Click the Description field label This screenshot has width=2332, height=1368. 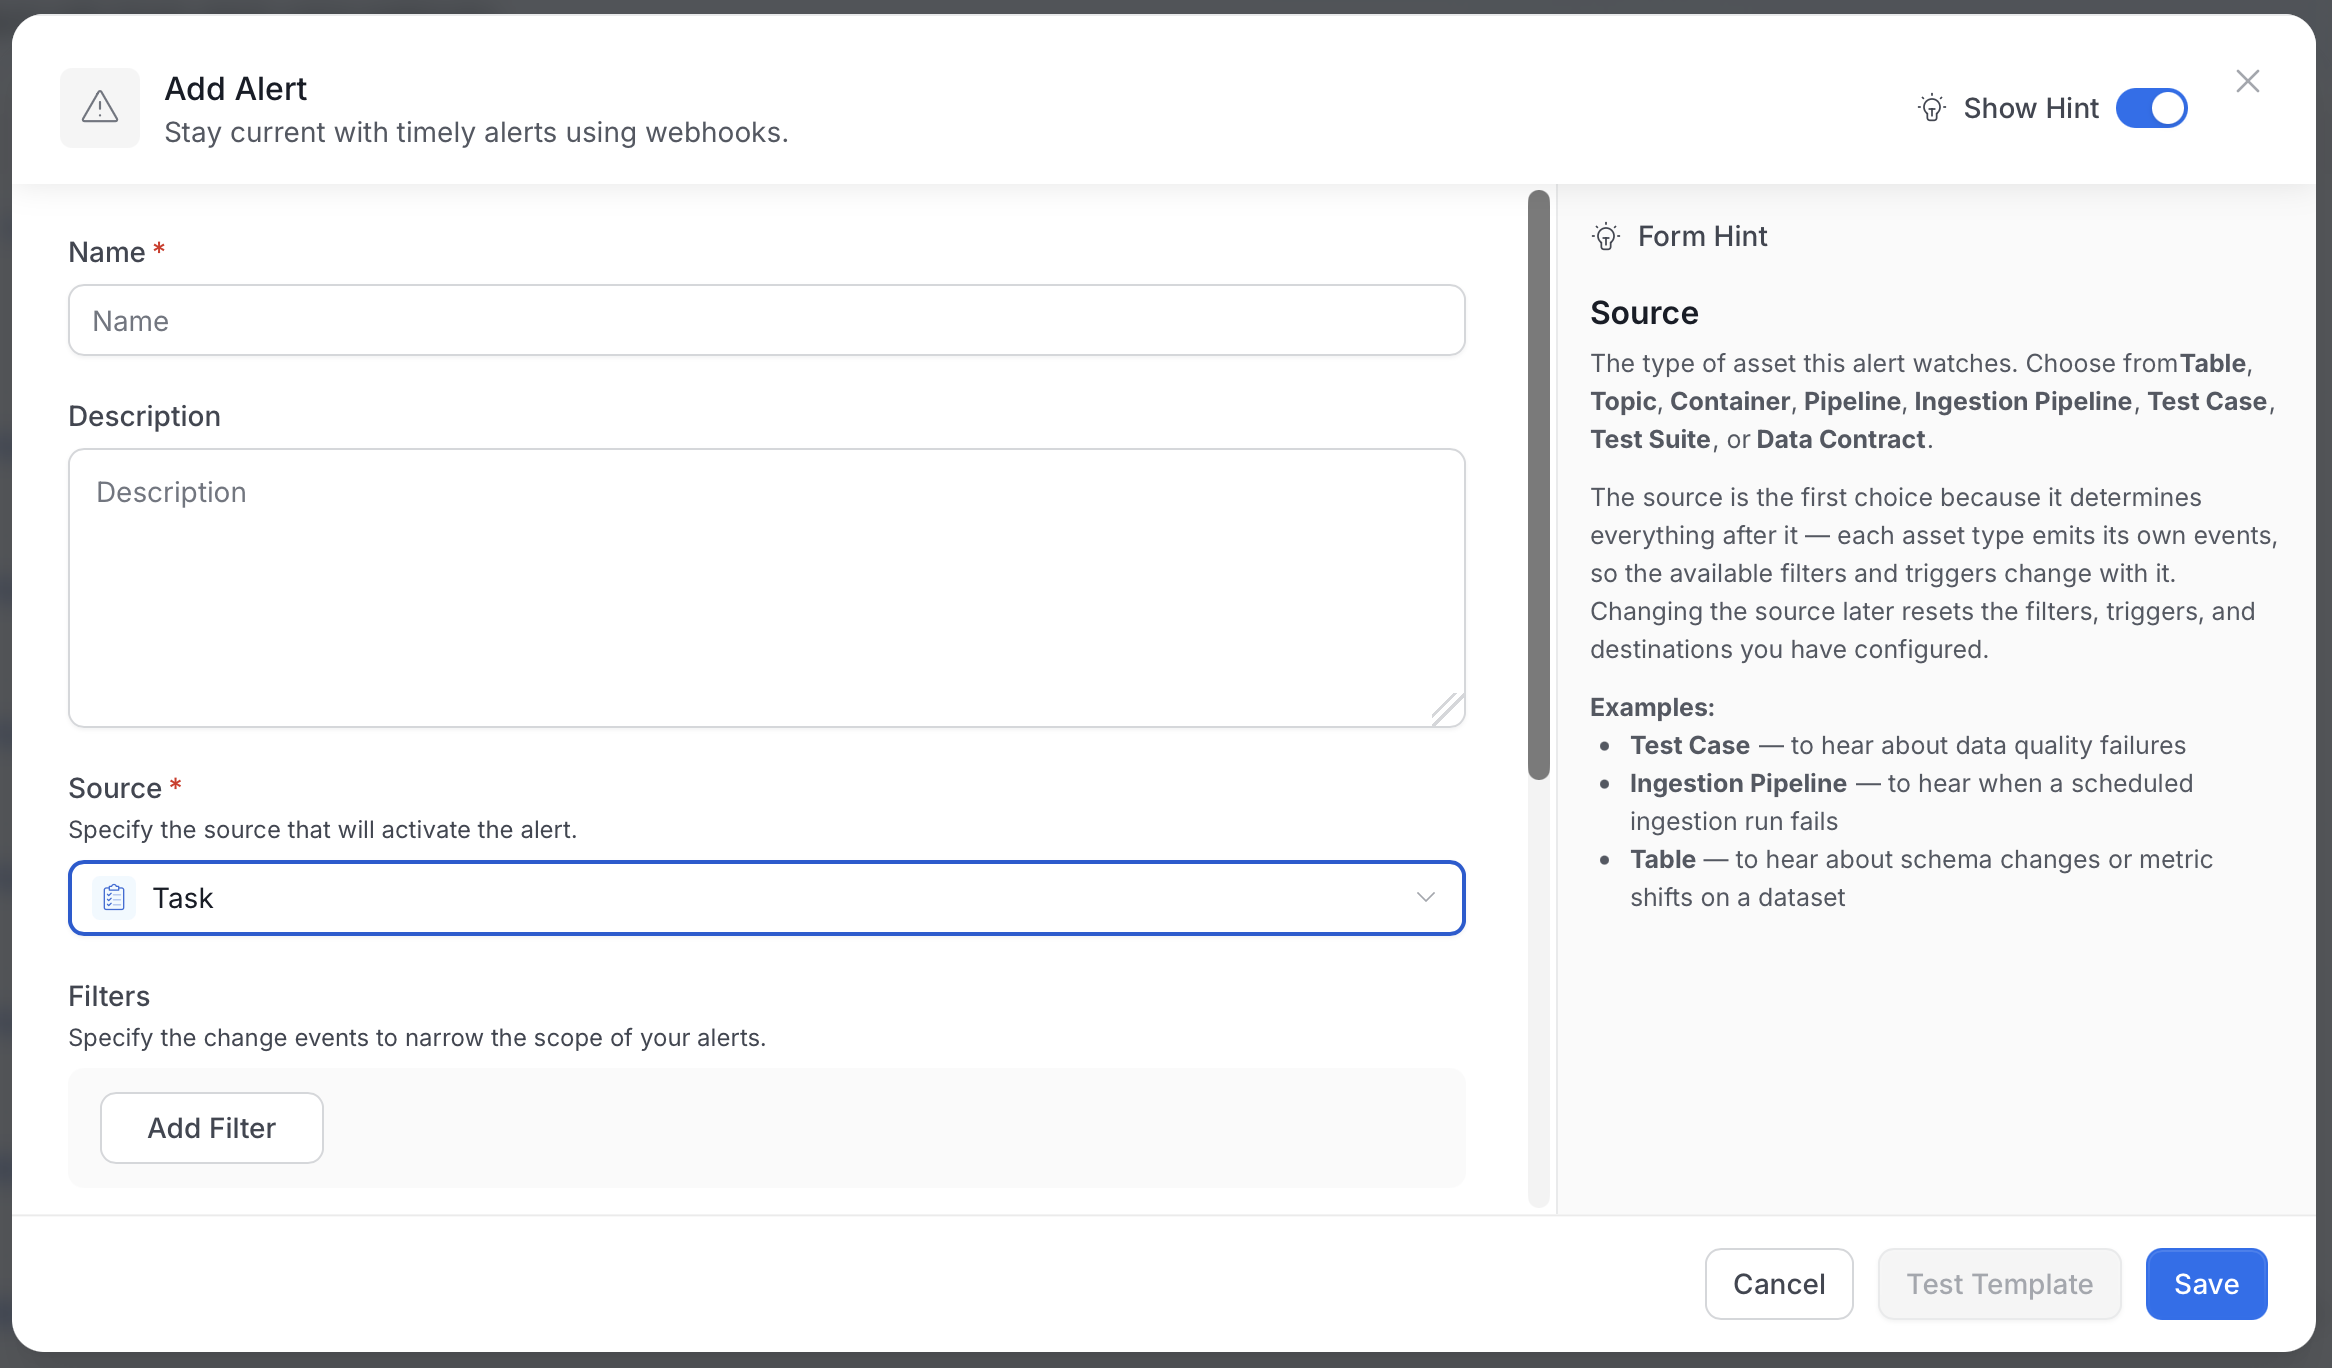pyautogui.click(x=144, y=416)
